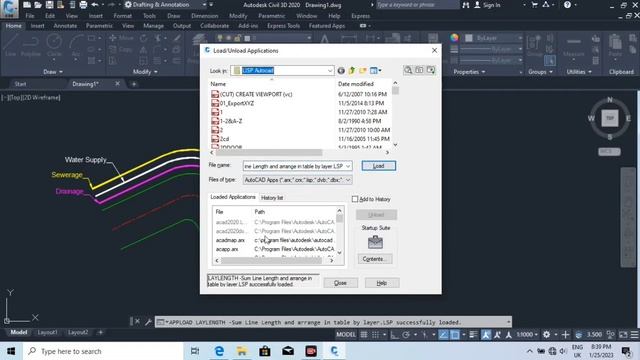The width and height of the screenshot is (640, 360).
Task: Go back using the dialog's Back icon
Action: [341, 71]
